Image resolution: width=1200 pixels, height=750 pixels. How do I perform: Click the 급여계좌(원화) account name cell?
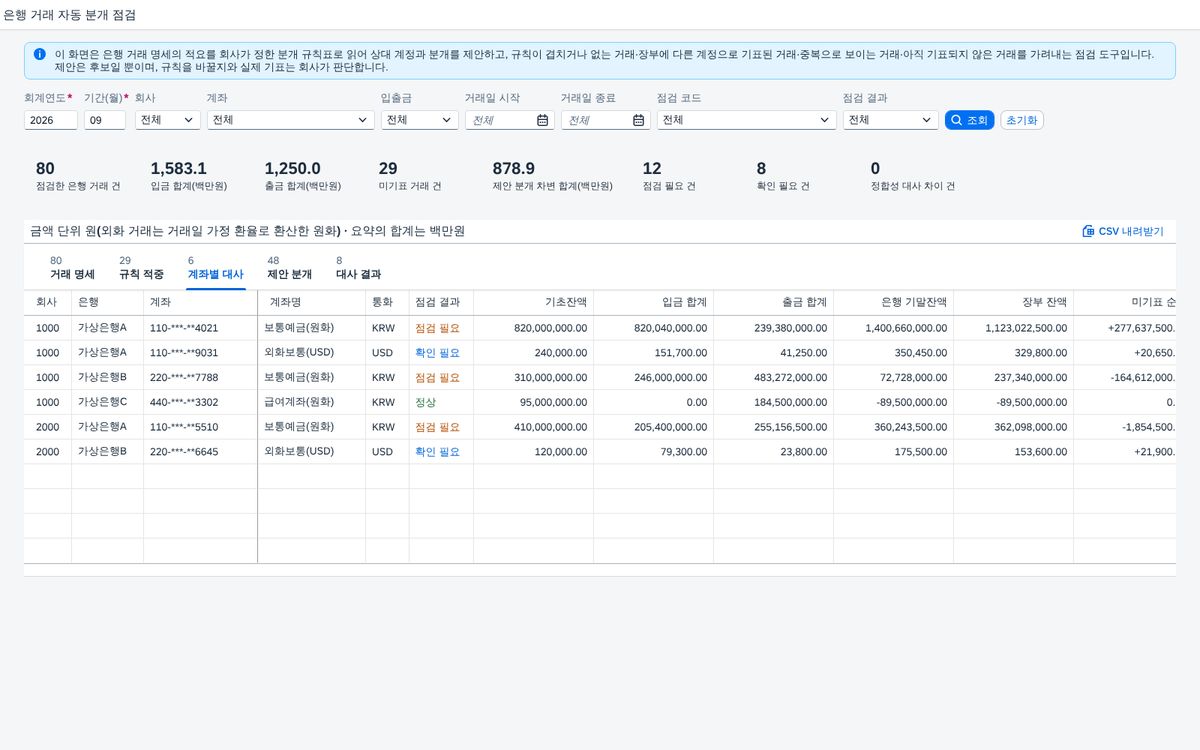tap(311, 402)
